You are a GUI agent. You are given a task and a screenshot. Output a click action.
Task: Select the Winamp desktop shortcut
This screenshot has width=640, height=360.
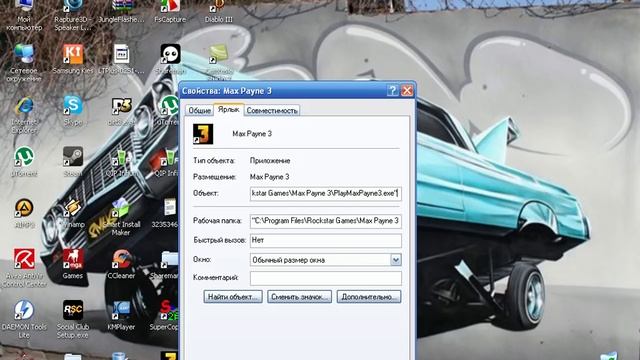pos(73,212)
